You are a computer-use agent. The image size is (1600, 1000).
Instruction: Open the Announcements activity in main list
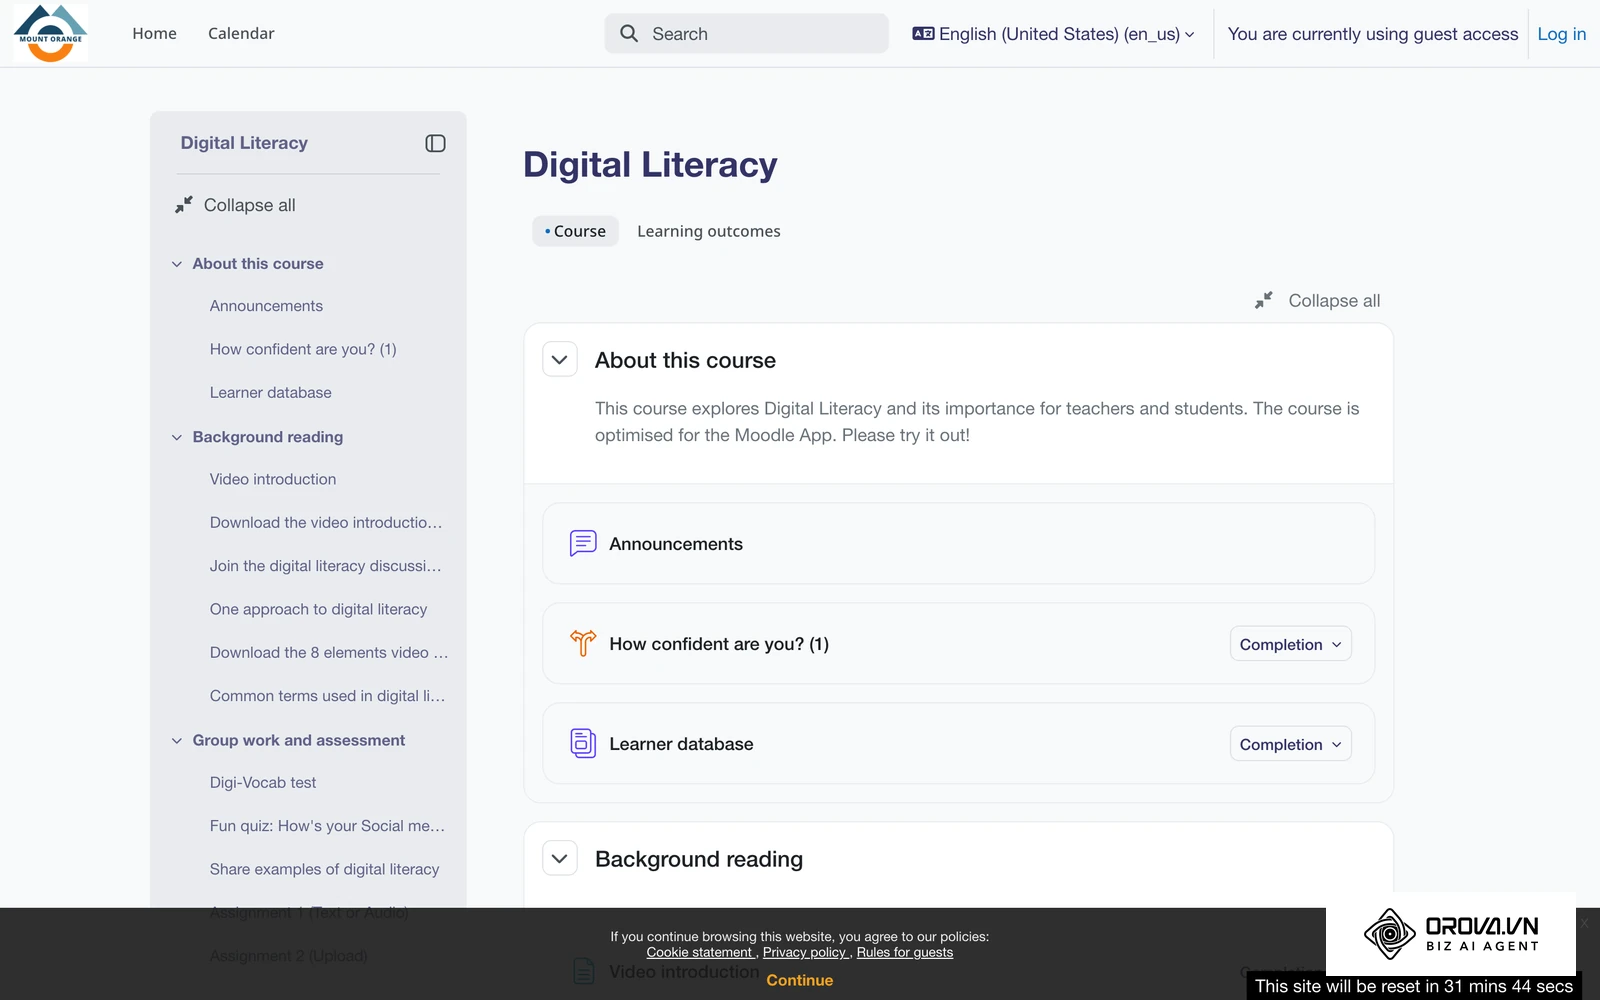pos(676,544)
